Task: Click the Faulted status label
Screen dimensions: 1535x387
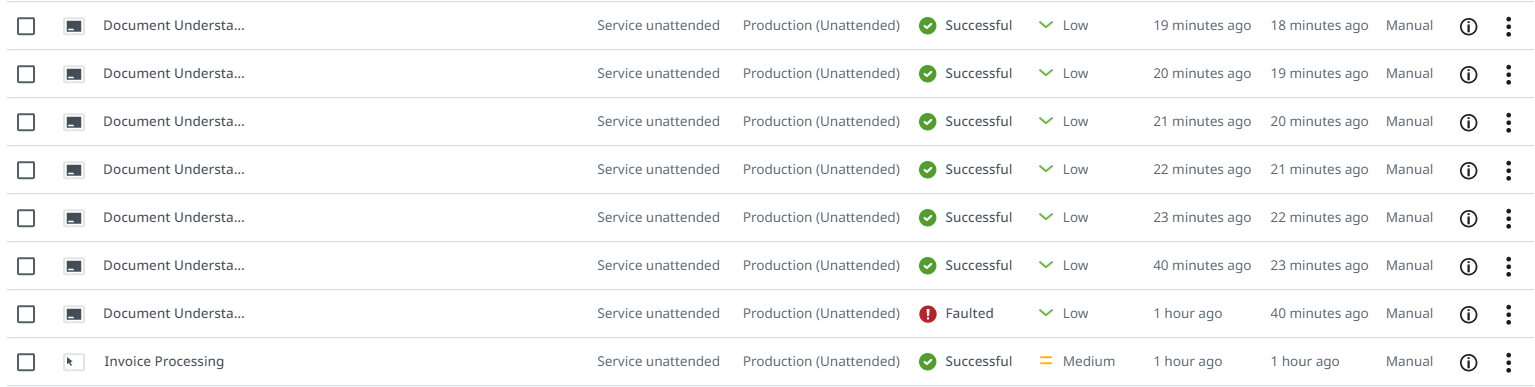Action: click(969, 314)
